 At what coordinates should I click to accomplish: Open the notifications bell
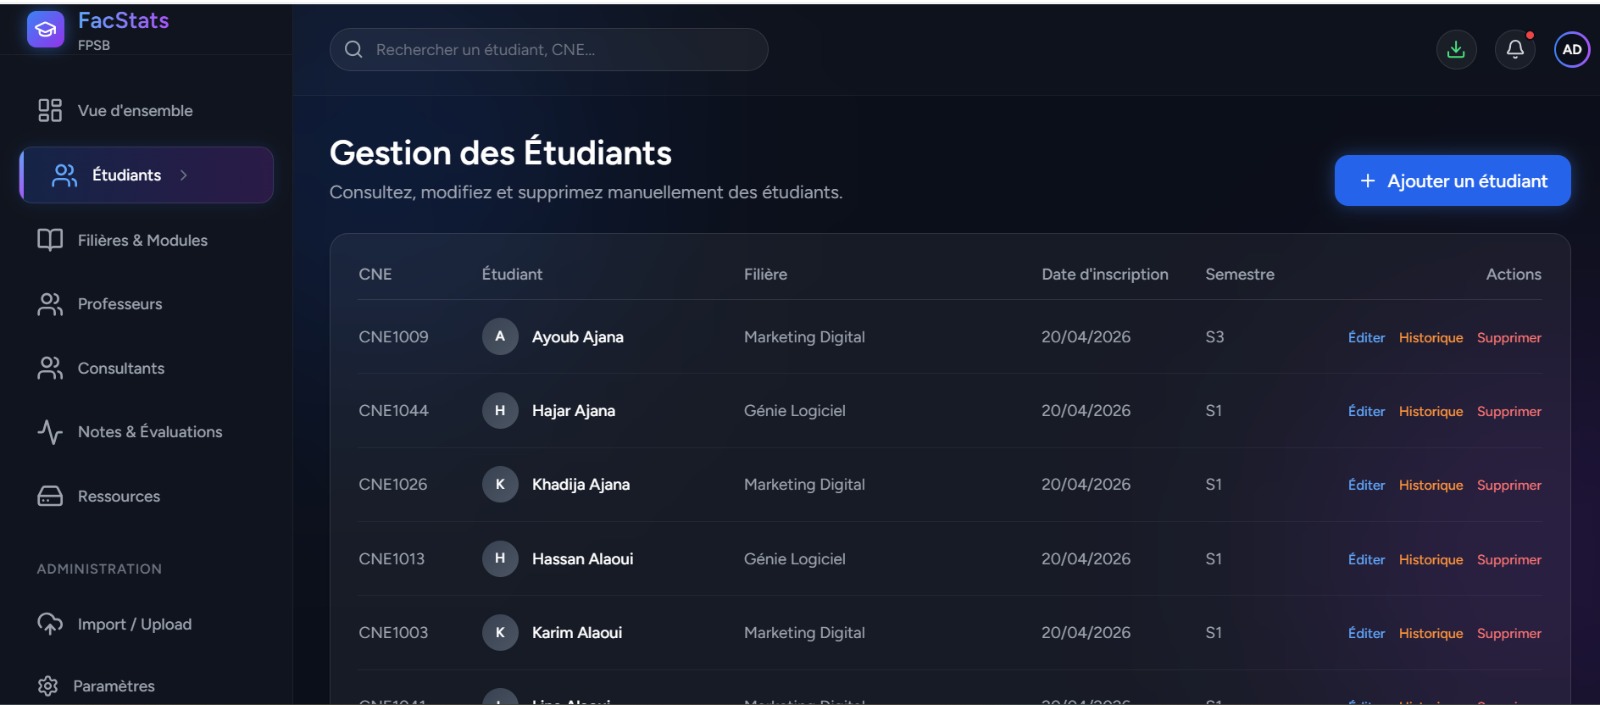pyautogui.click(x=1515, y=49)
